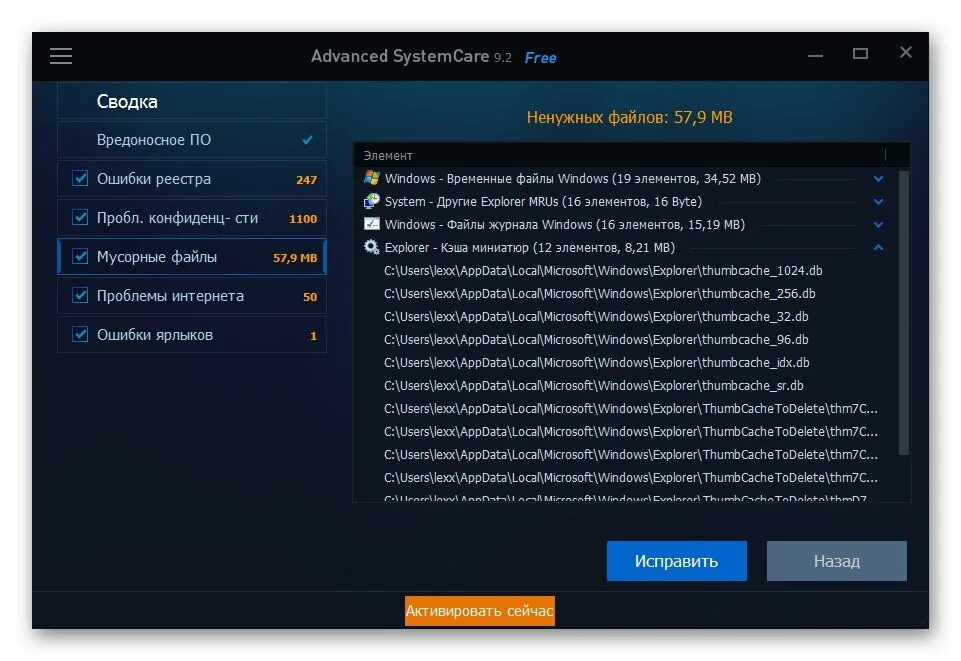This screenshot has width=961, height=661.
Task: Click the Windows - Временные файлы row text
Action: (x=572, y=178)
